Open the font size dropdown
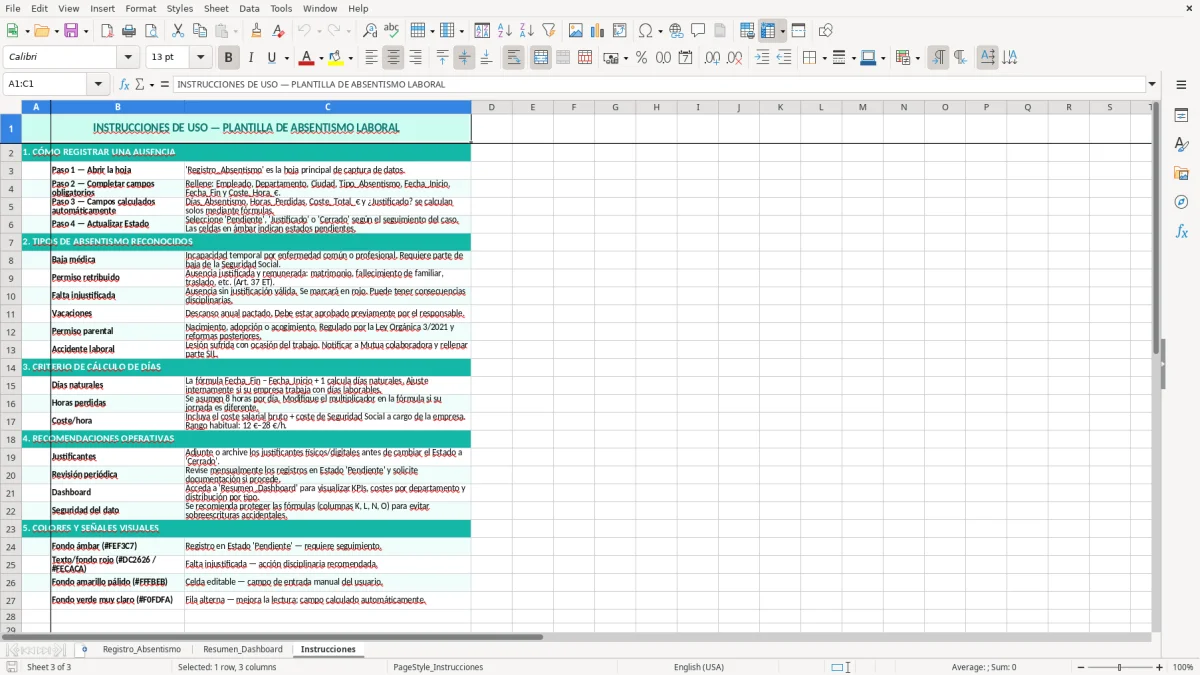This screenshot has height=675, width=1200. [x=201, y=58]
